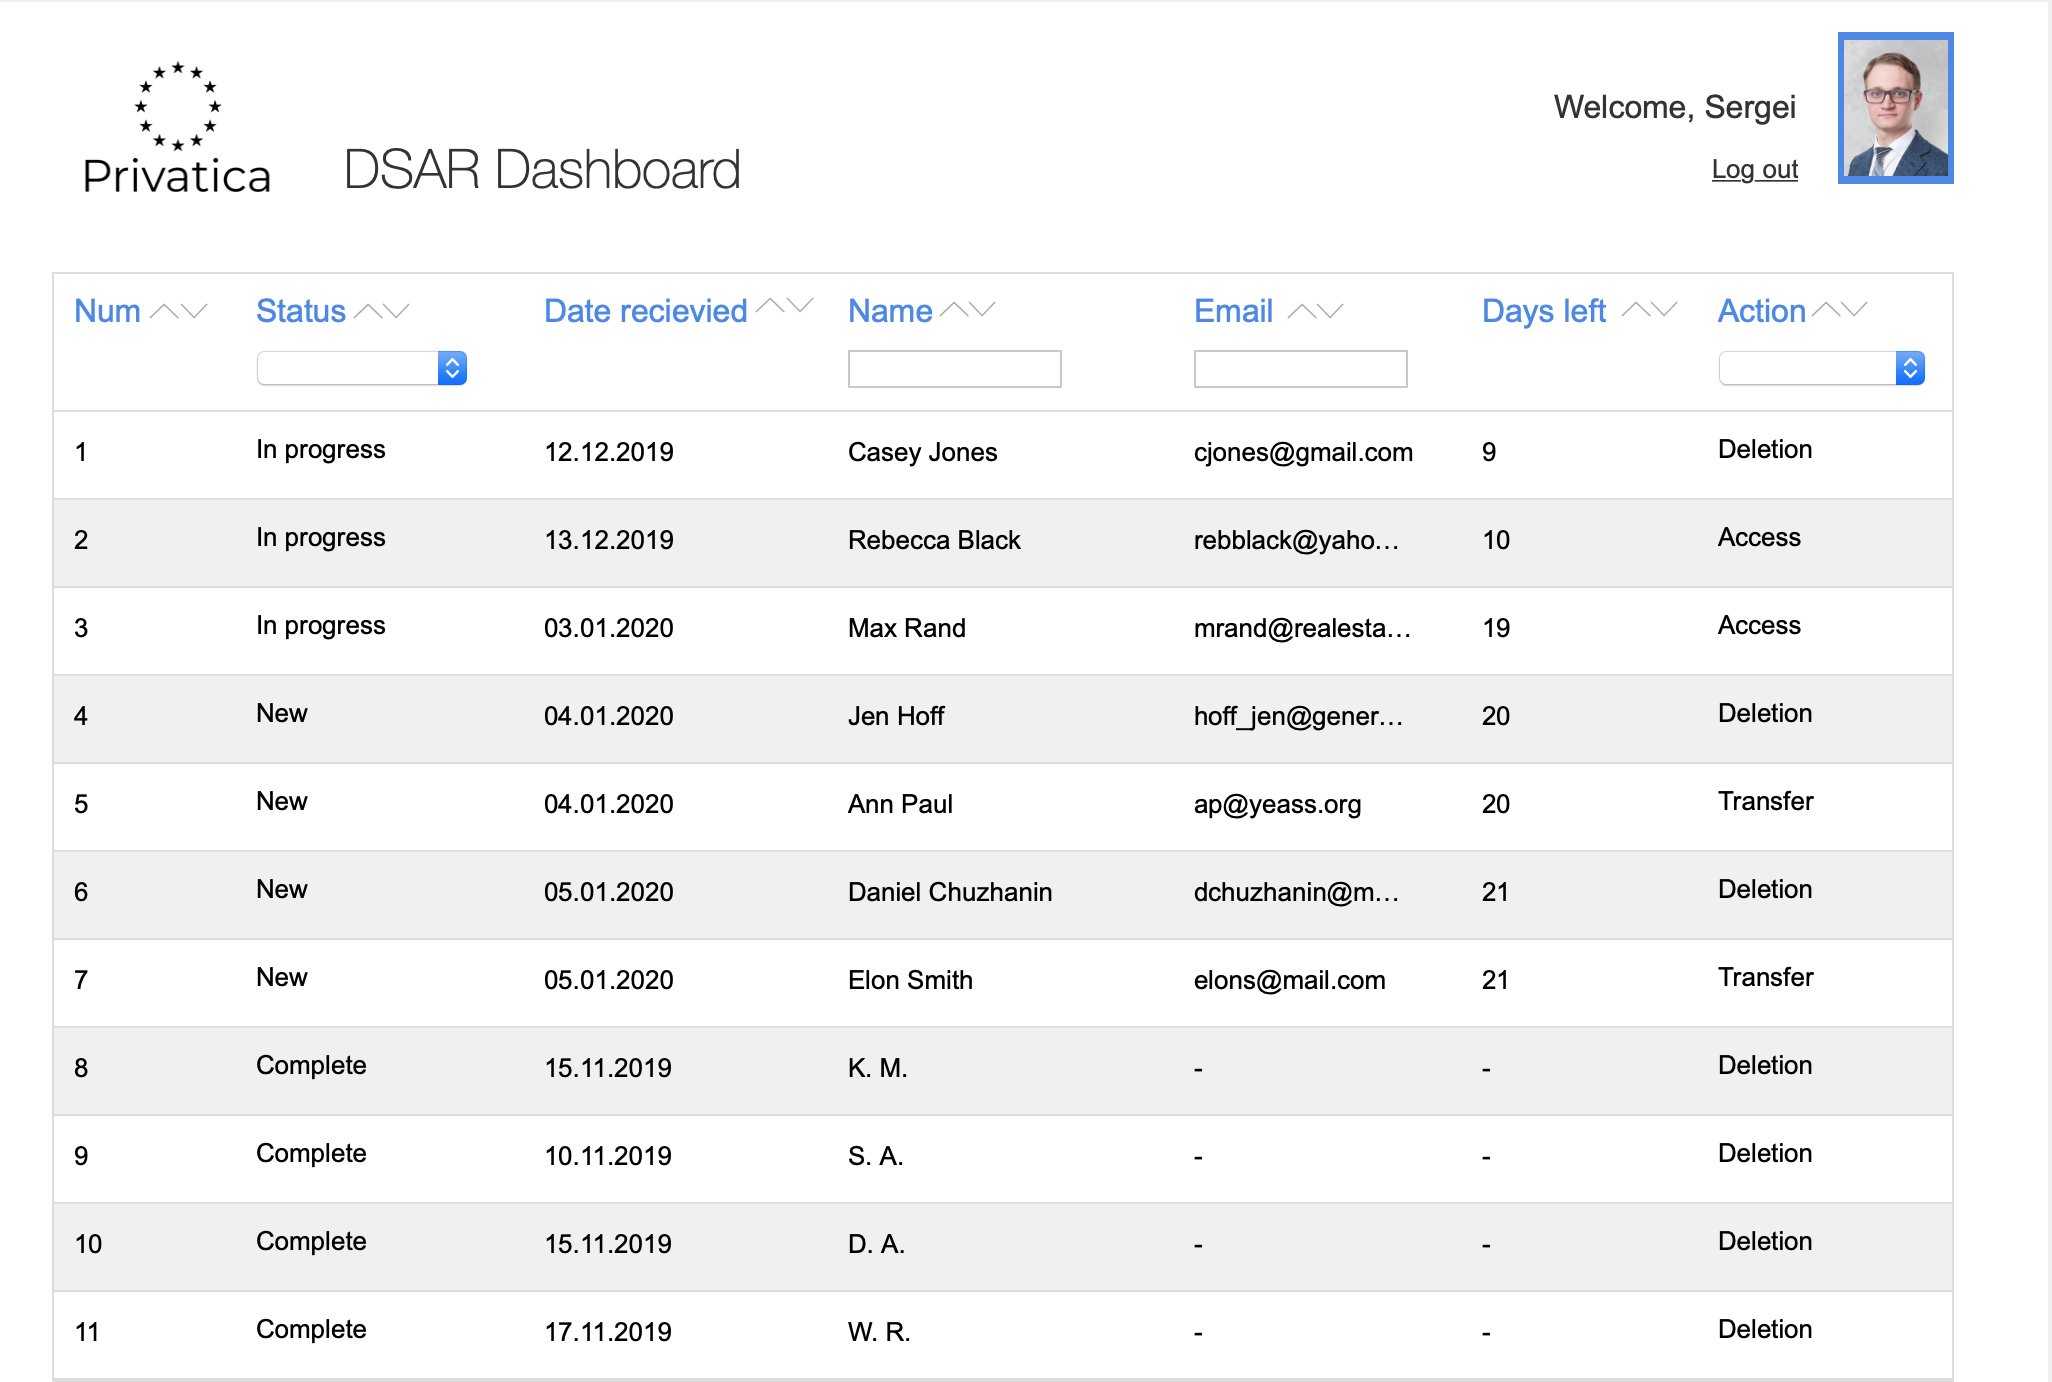Click the Name filter text field

click(954, 369)
